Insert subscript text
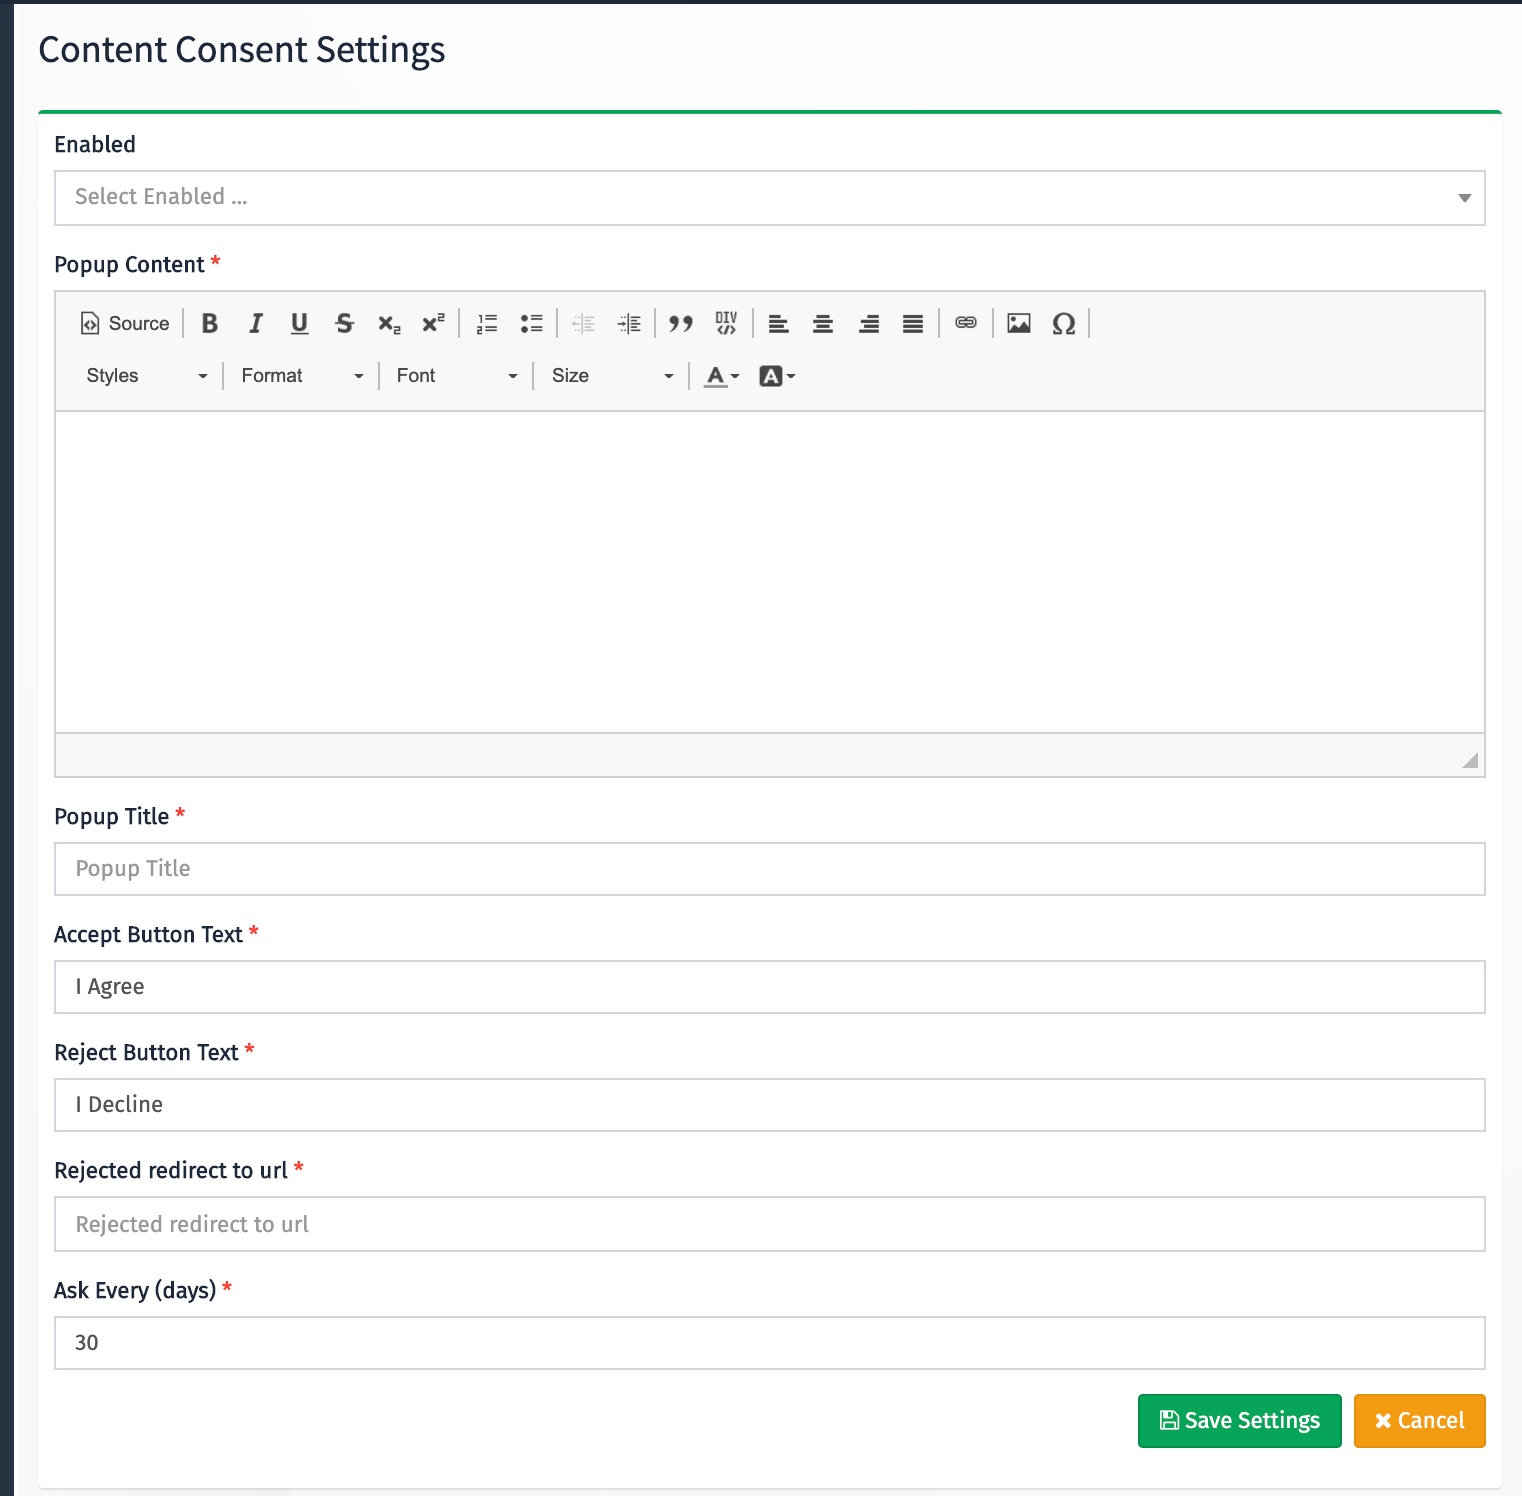1522x1496 pixels. (x=388, y=325)
